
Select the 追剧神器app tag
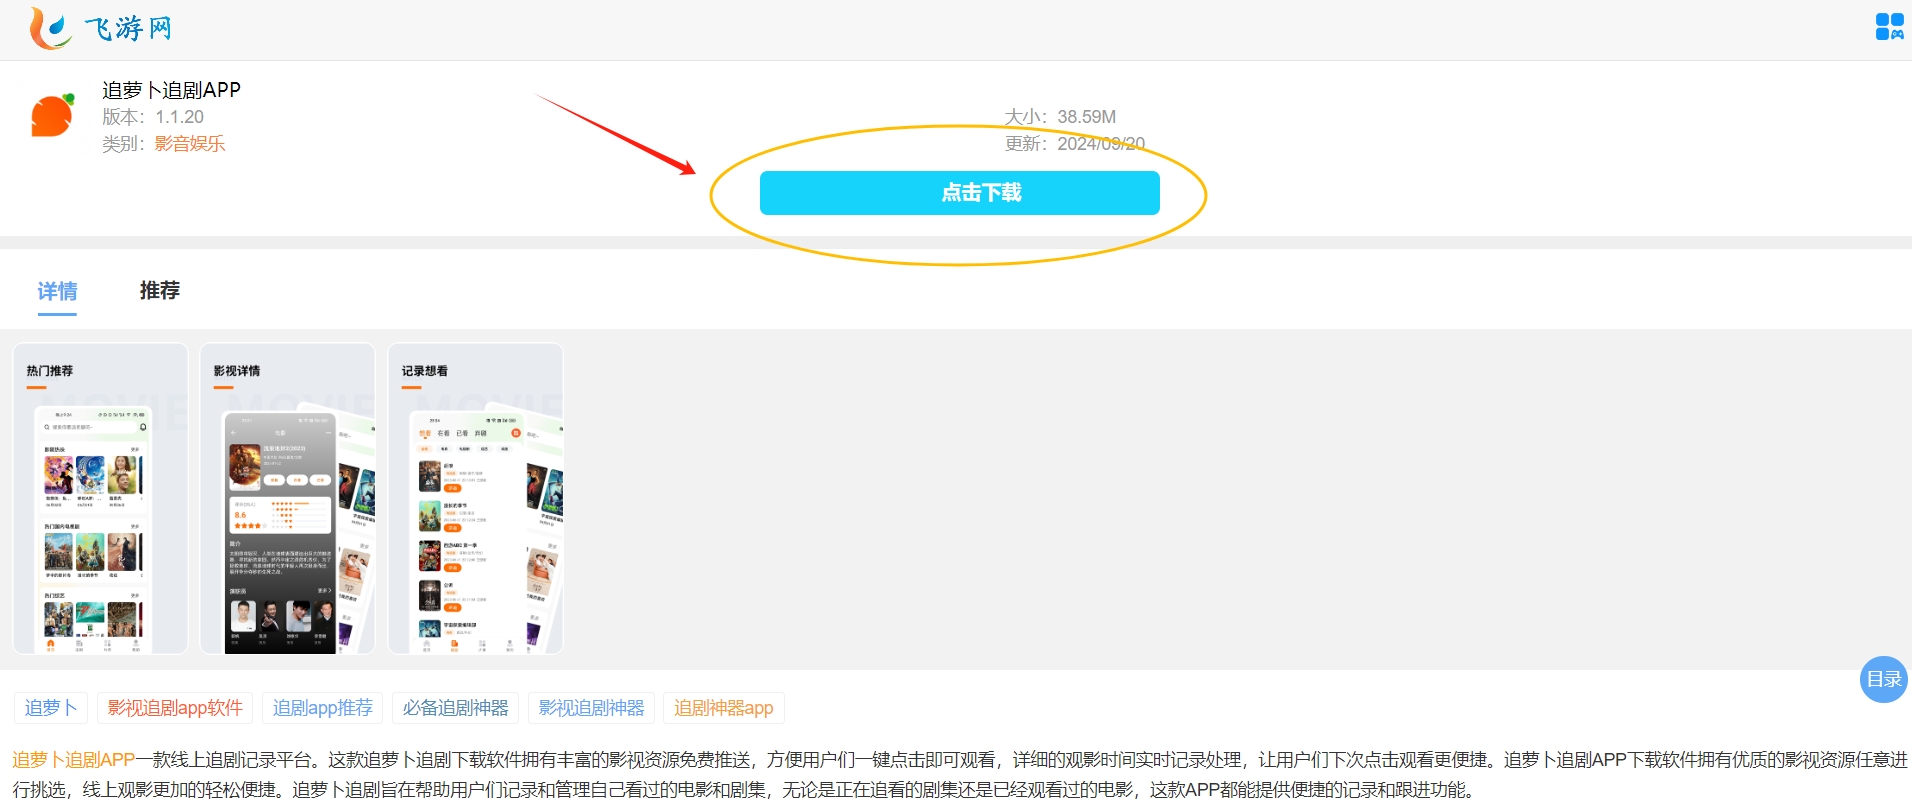coord(724,708)
